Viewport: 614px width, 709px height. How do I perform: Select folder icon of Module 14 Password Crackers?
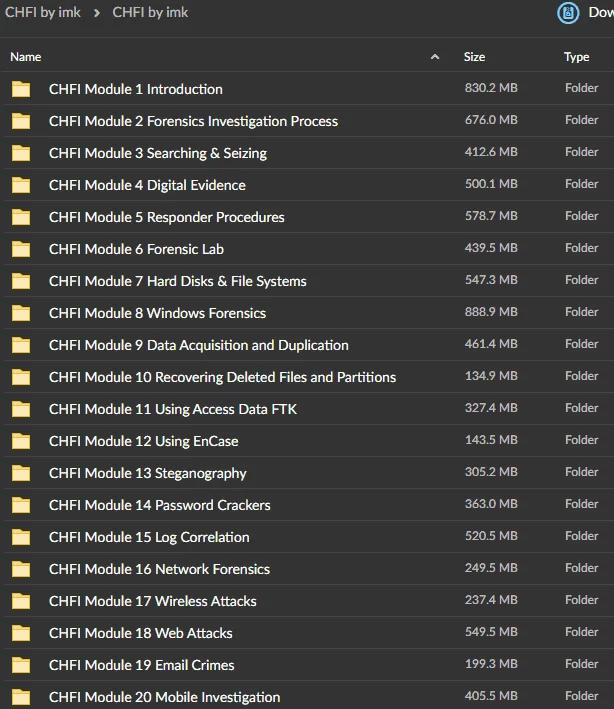coord(21,505)
